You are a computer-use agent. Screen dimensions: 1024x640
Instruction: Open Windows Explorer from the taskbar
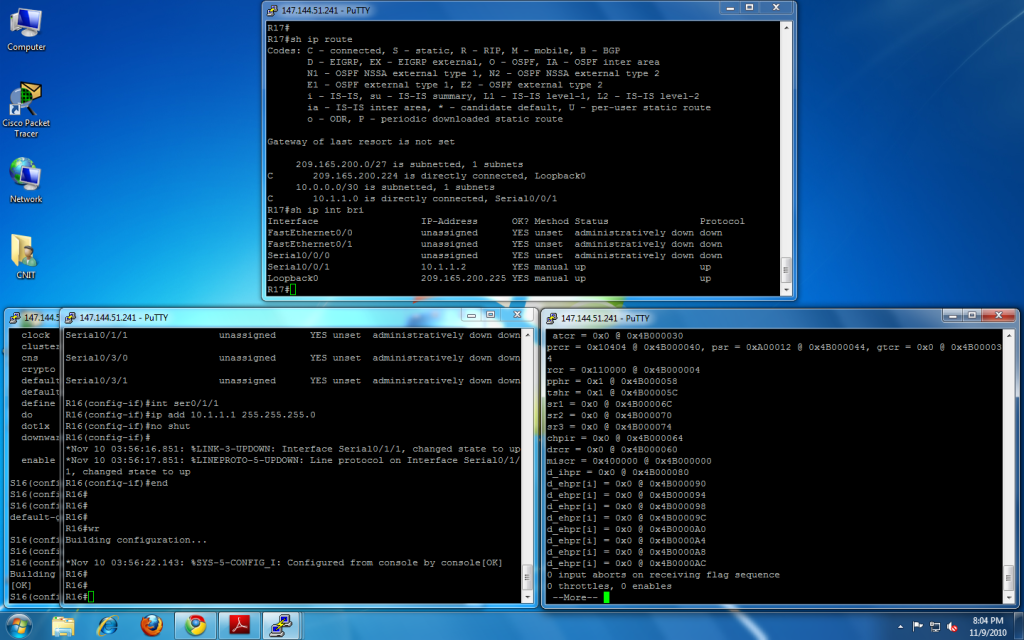coord(63,625)
